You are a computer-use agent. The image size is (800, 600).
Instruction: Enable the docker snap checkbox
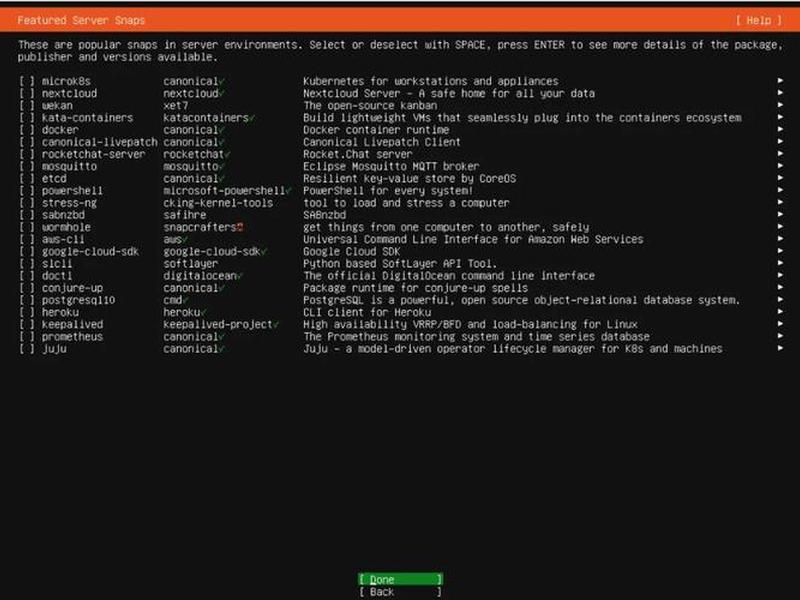[x=27, y=130]
